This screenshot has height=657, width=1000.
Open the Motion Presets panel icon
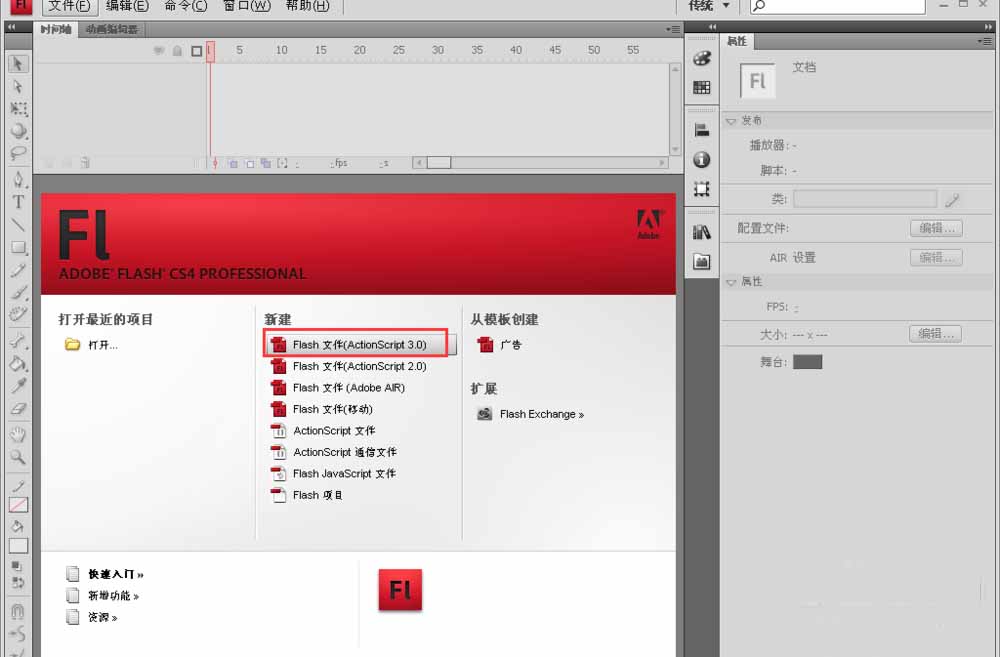pos(702,261)
